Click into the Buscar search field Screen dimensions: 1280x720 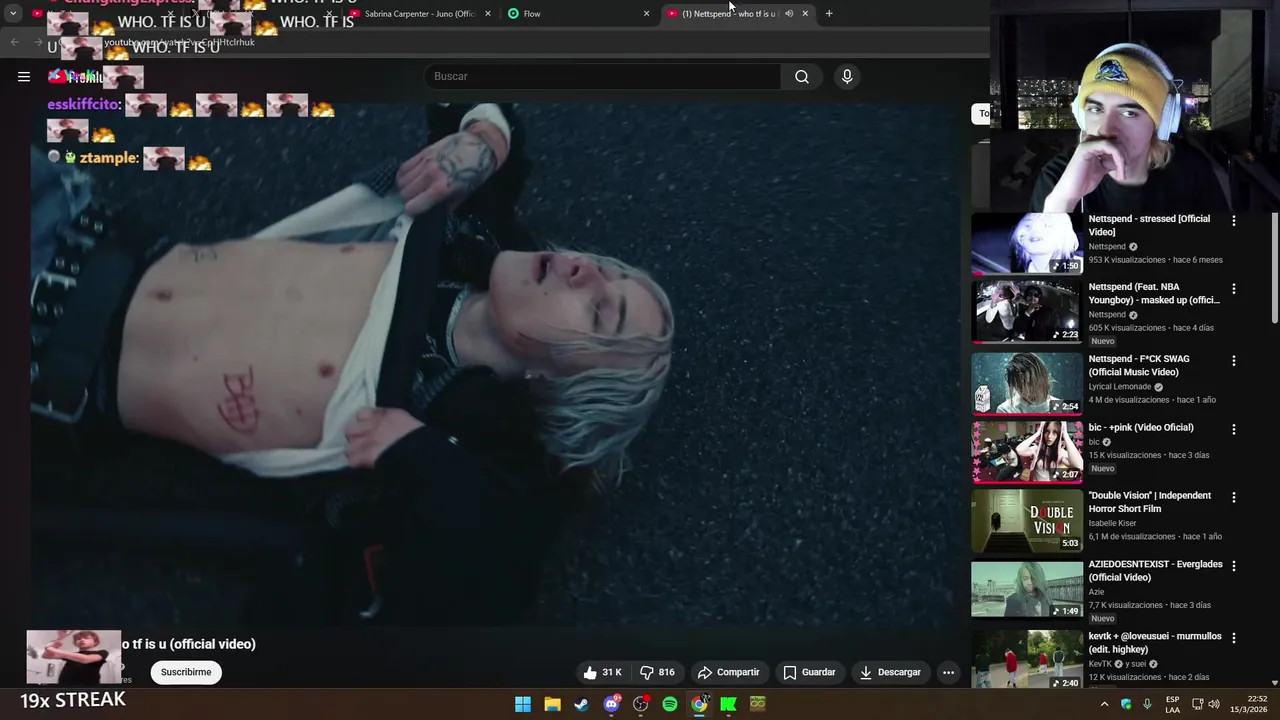point(602,76)
